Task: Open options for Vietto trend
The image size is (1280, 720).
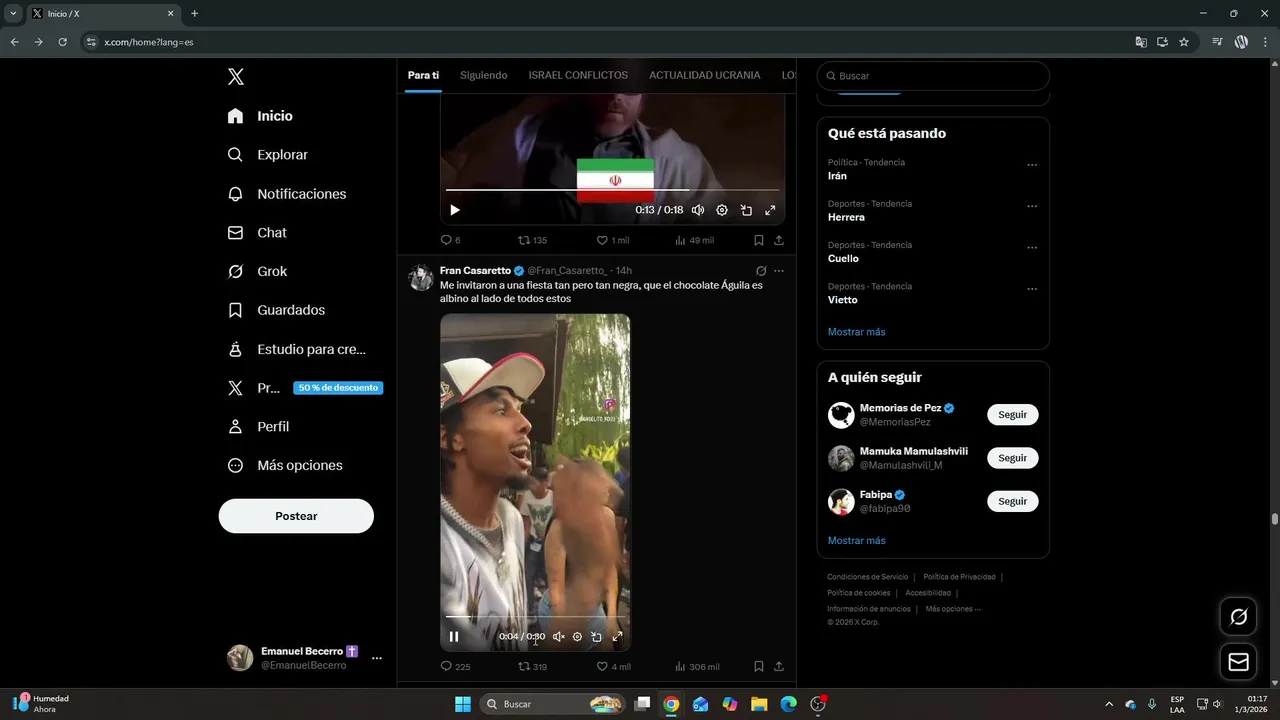Action: [1032, 289]
